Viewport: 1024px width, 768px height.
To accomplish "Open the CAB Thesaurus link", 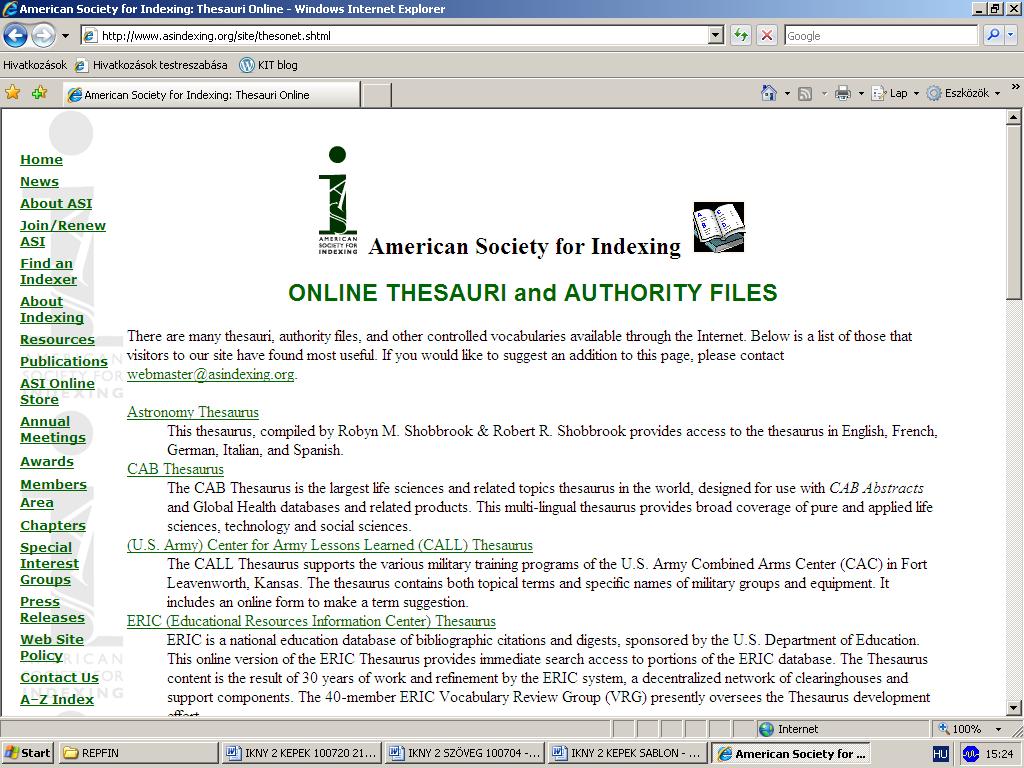I will [x=175, y=469].
